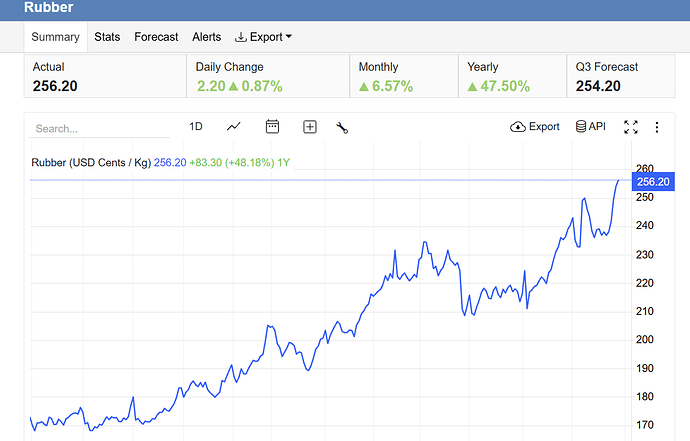690x441 pixels.
Task: Click the Q3 Forecast 254.20 value
Action: pyautogui.click(x=598, y=86)
